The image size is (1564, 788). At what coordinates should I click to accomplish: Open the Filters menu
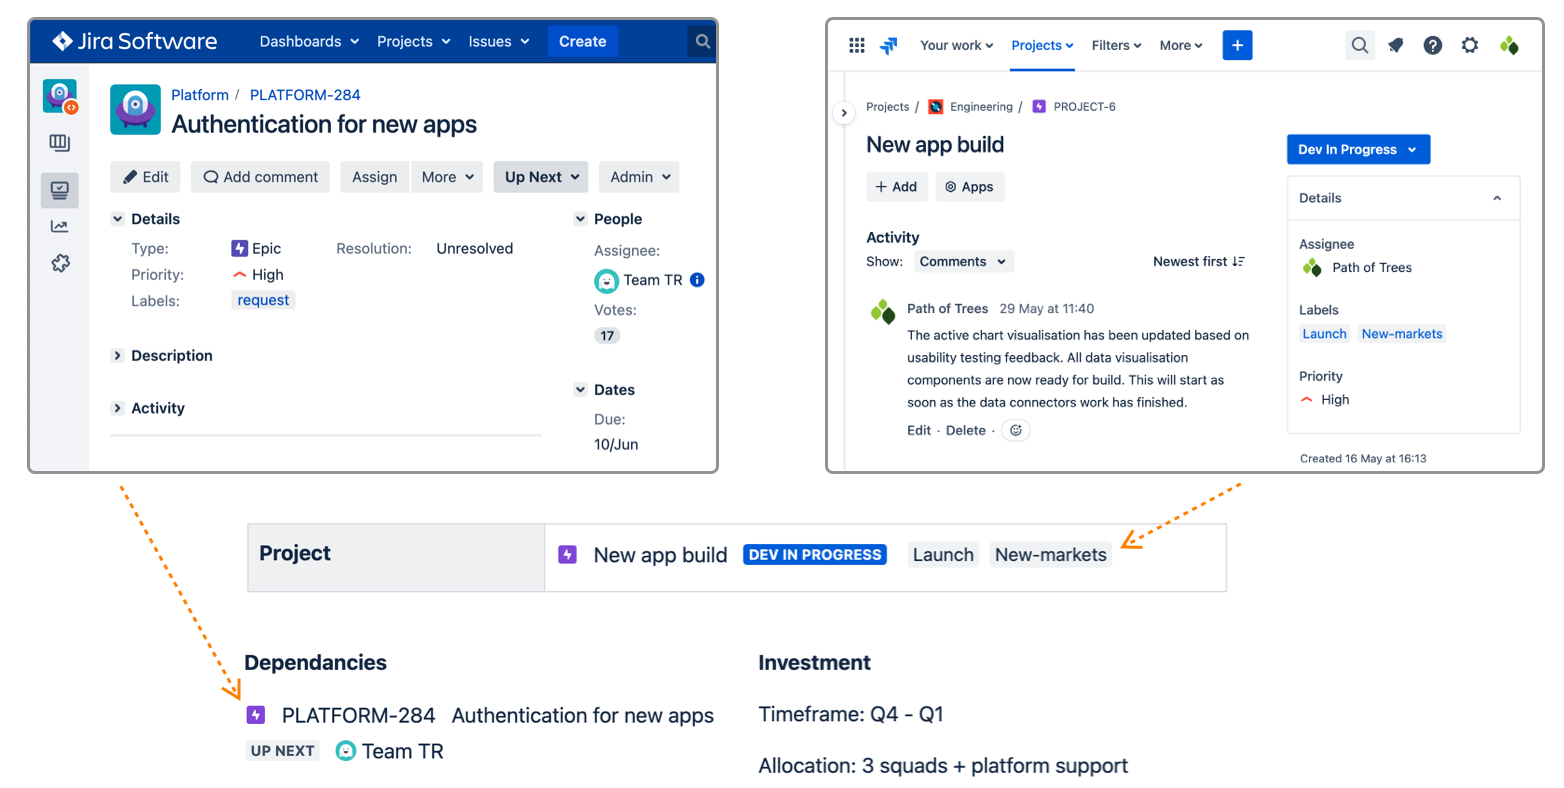point(1115,45)
